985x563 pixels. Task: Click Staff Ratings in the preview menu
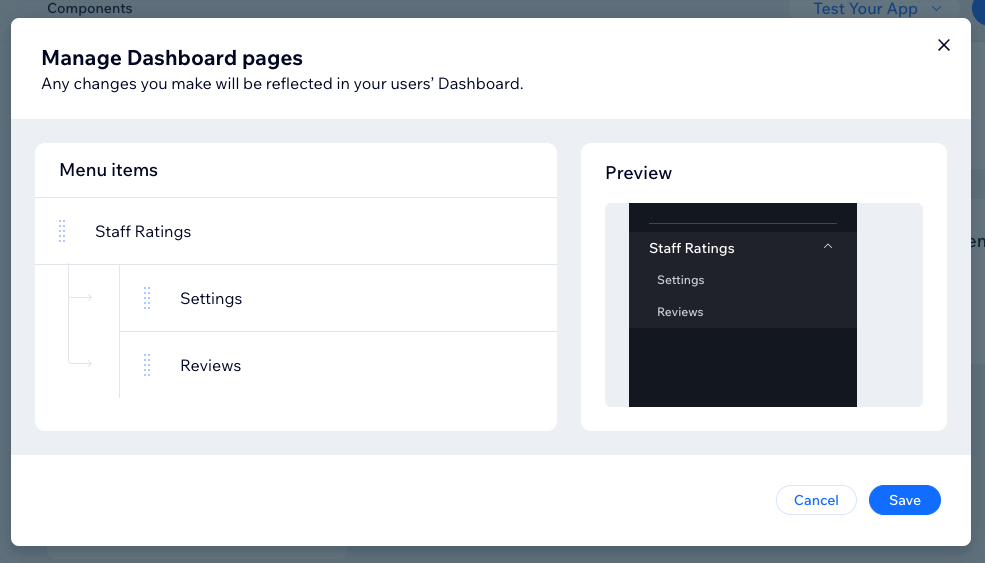(692, 248)
